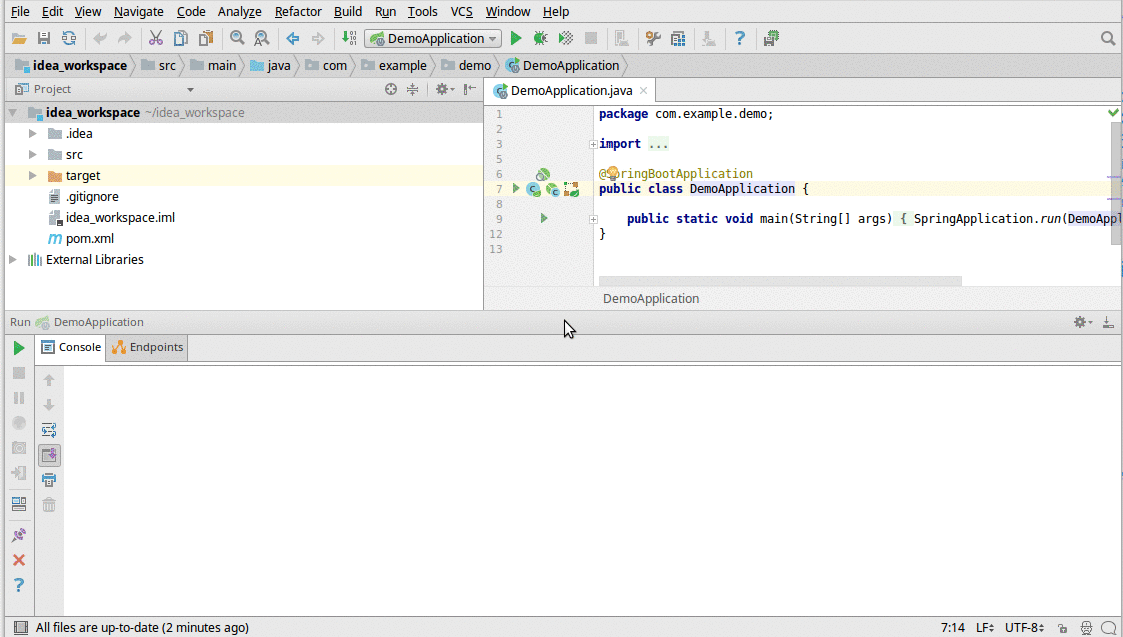
Task: Rerun DemoApplication in the Run panel
Action: coord(19,348)
